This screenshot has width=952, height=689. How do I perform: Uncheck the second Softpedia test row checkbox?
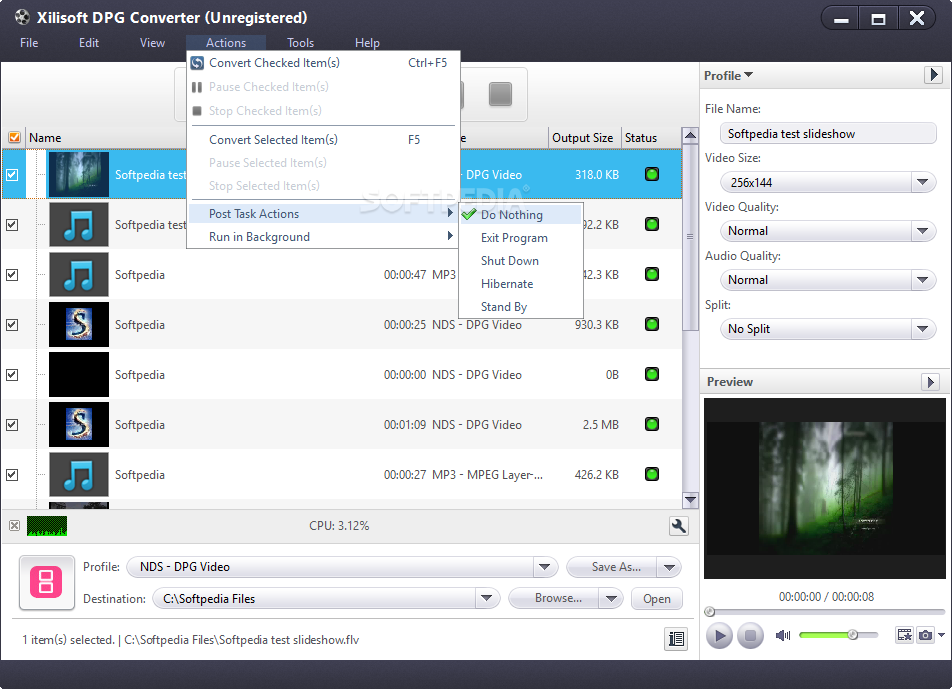tap(12, 225)
